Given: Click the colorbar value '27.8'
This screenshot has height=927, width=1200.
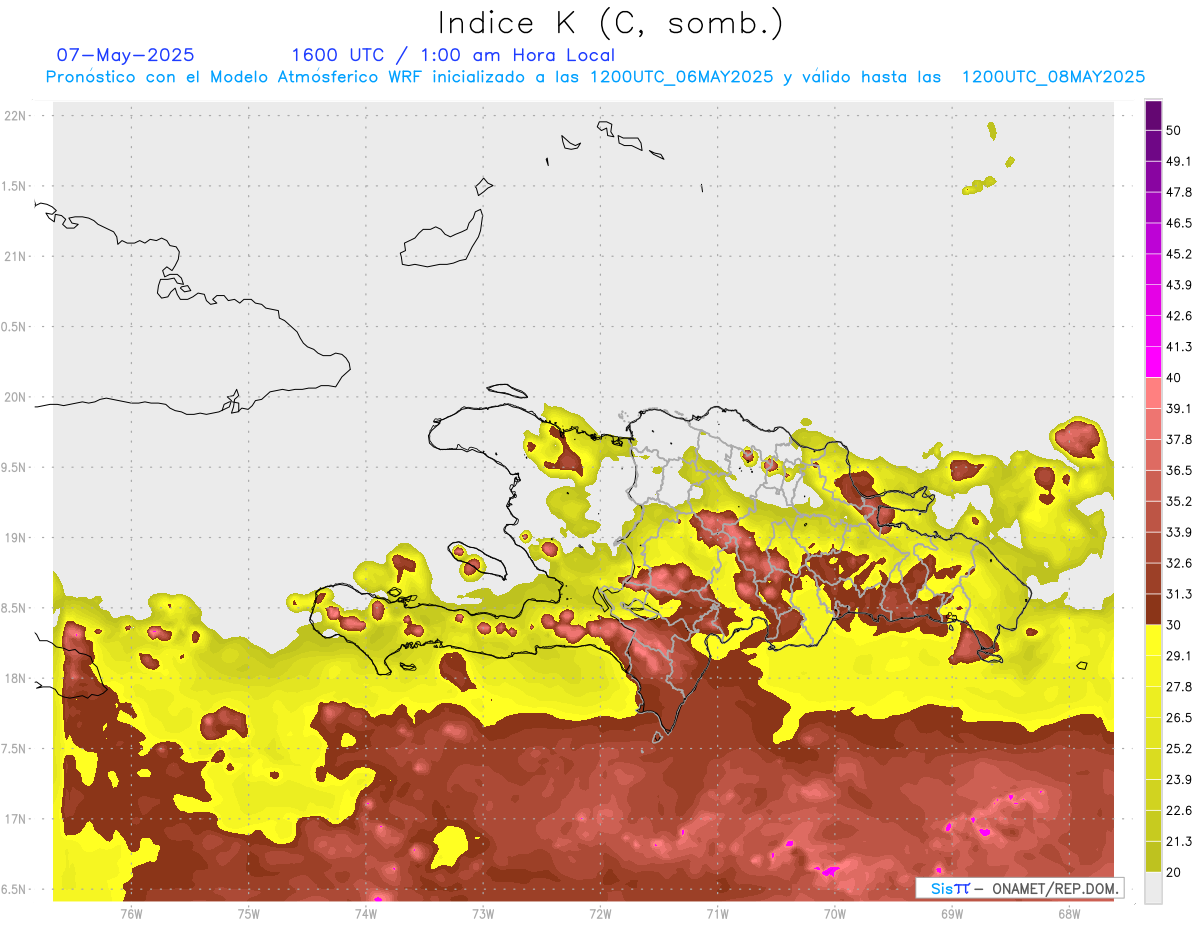Looking at the screenshot, I should 1179,686.
